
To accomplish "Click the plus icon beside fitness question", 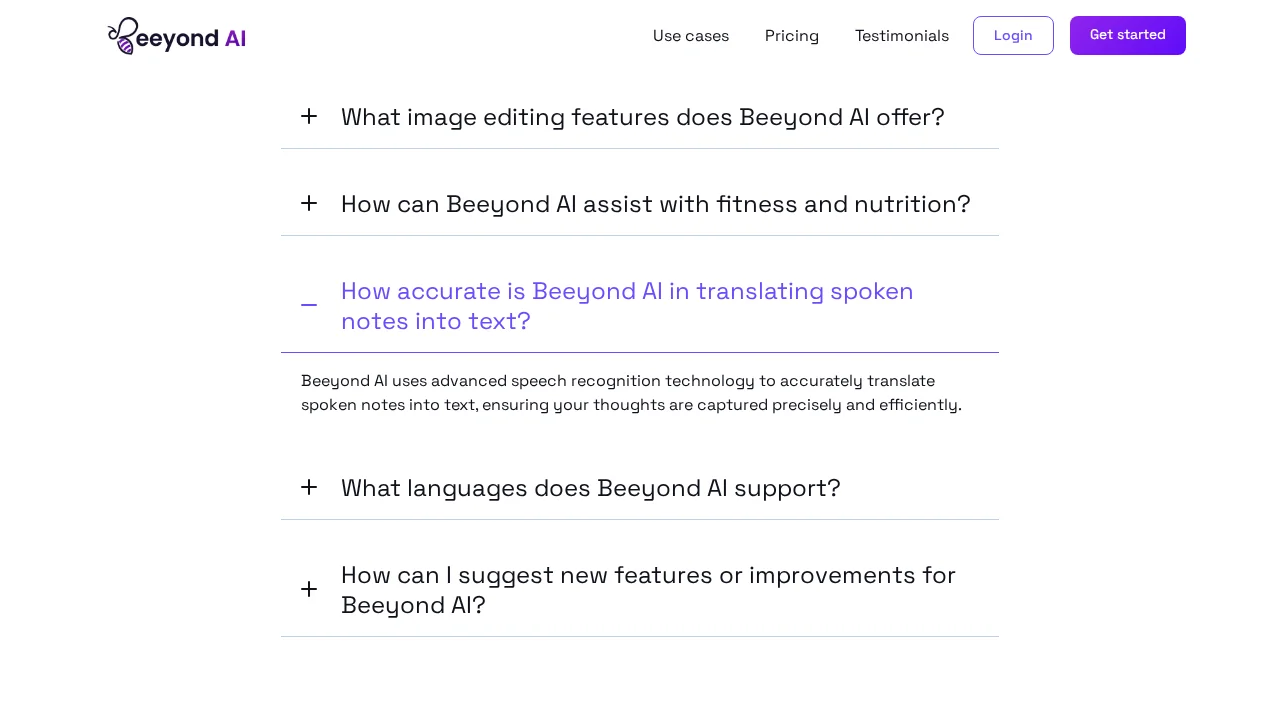I will pos(309,204).
